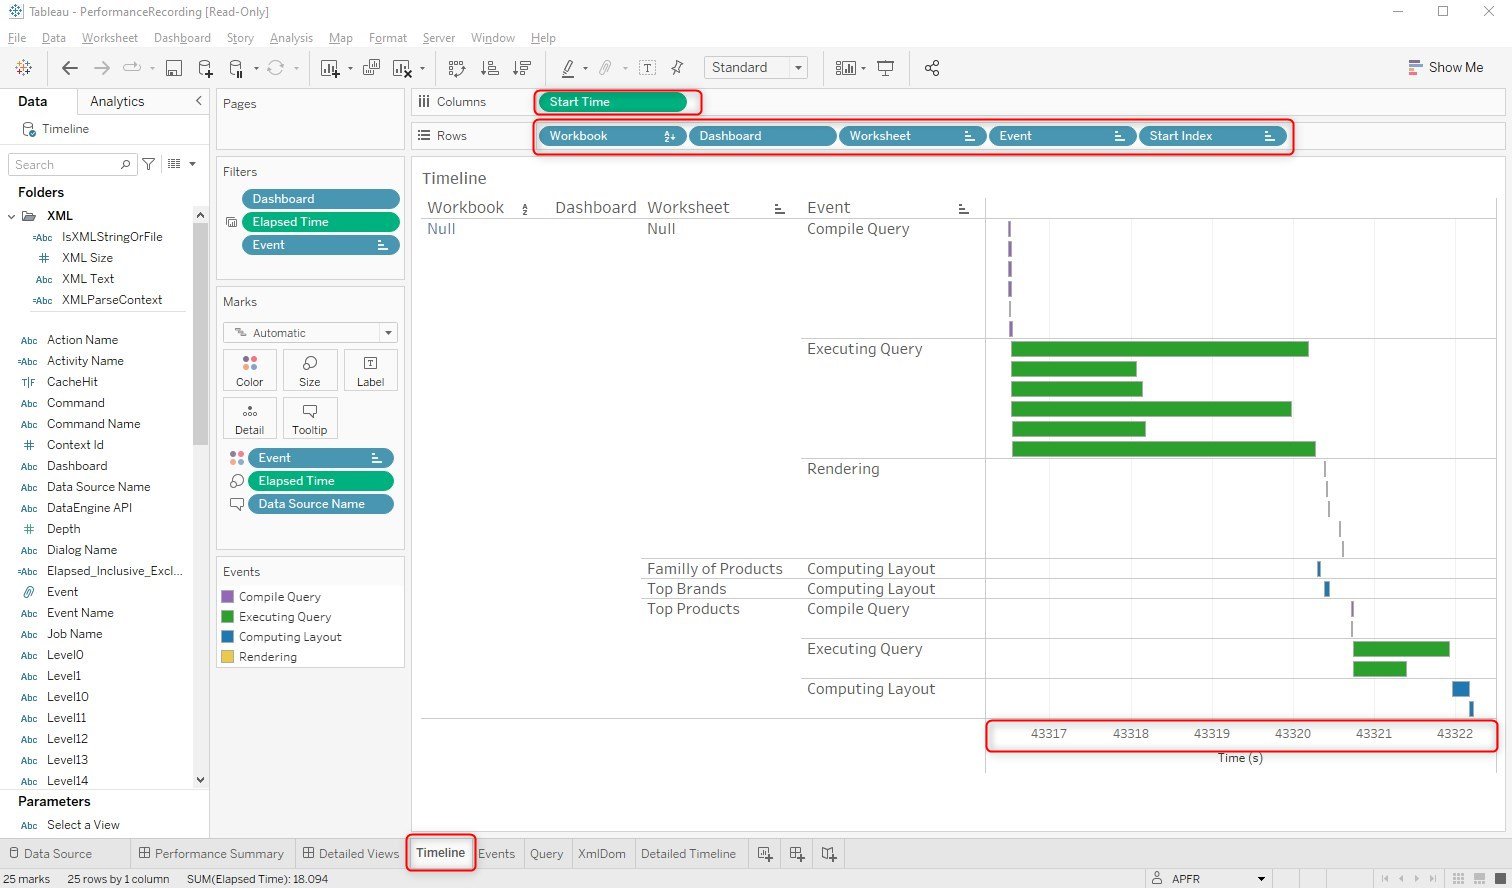
Task: Click the Show Me button
Action: [1446, 68]
